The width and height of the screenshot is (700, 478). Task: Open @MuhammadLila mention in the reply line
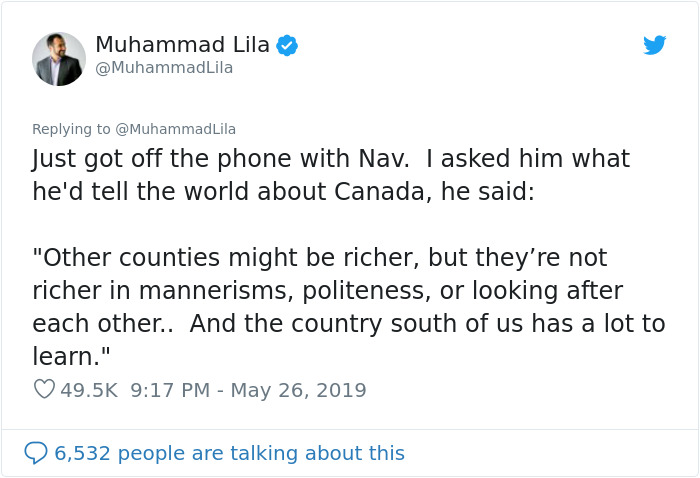[x=175, y=129]
